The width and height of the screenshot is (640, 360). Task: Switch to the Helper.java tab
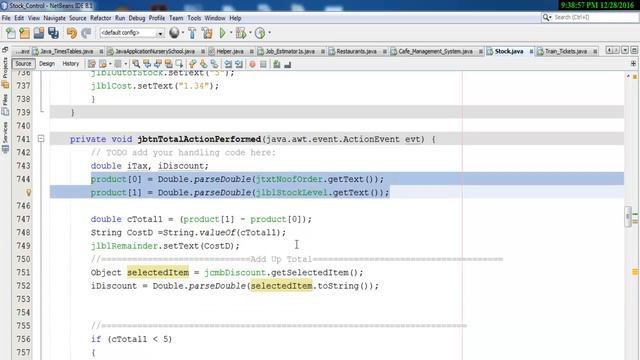(x=230, y=51)
